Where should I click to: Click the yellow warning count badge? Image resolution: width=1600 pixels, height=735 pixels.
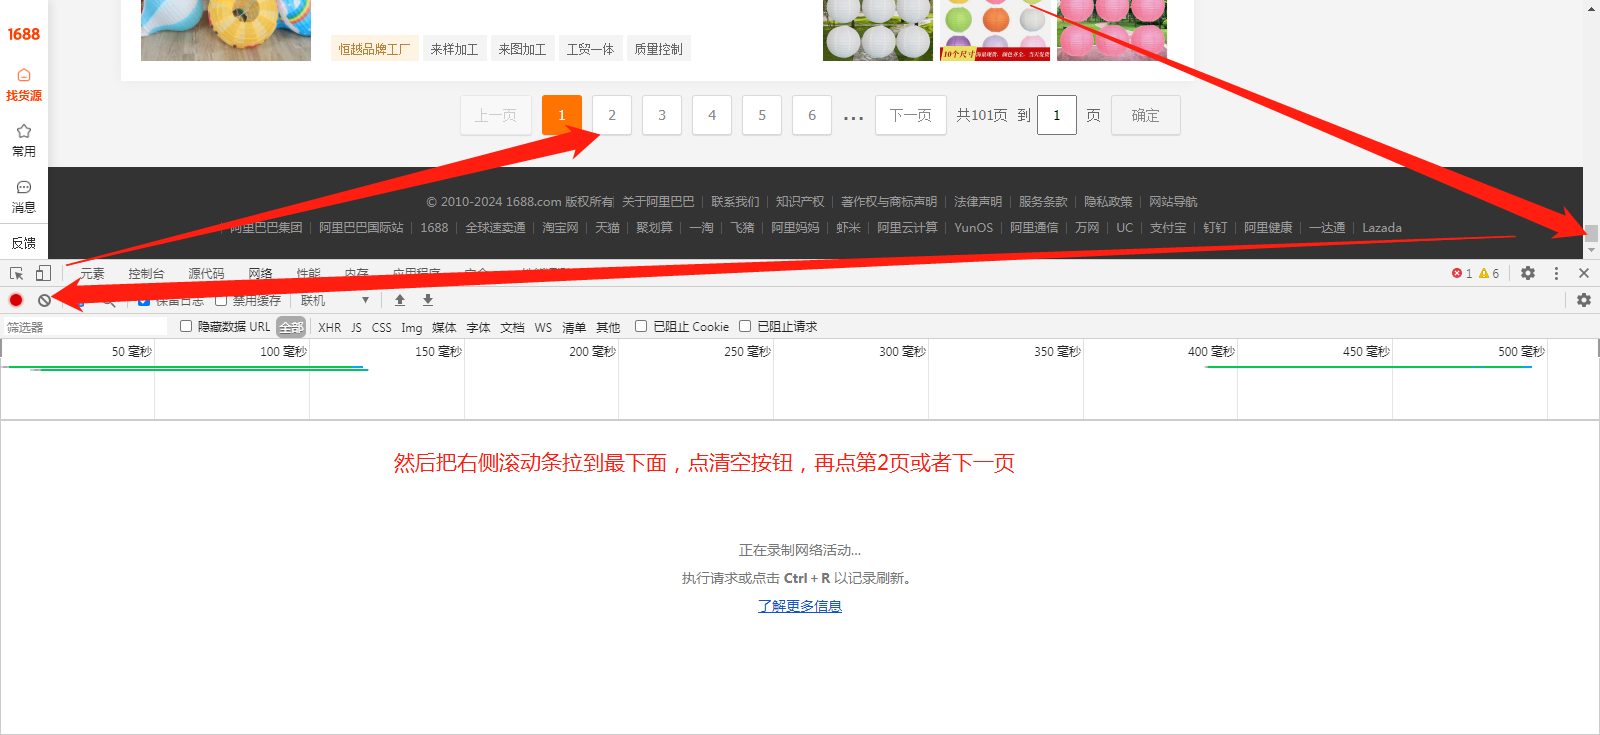(x=1489, y=273)
